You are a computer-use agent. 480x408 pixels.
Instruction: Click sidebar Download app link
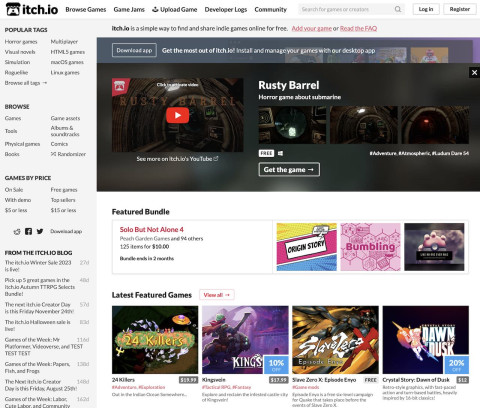tap(66, 231)
